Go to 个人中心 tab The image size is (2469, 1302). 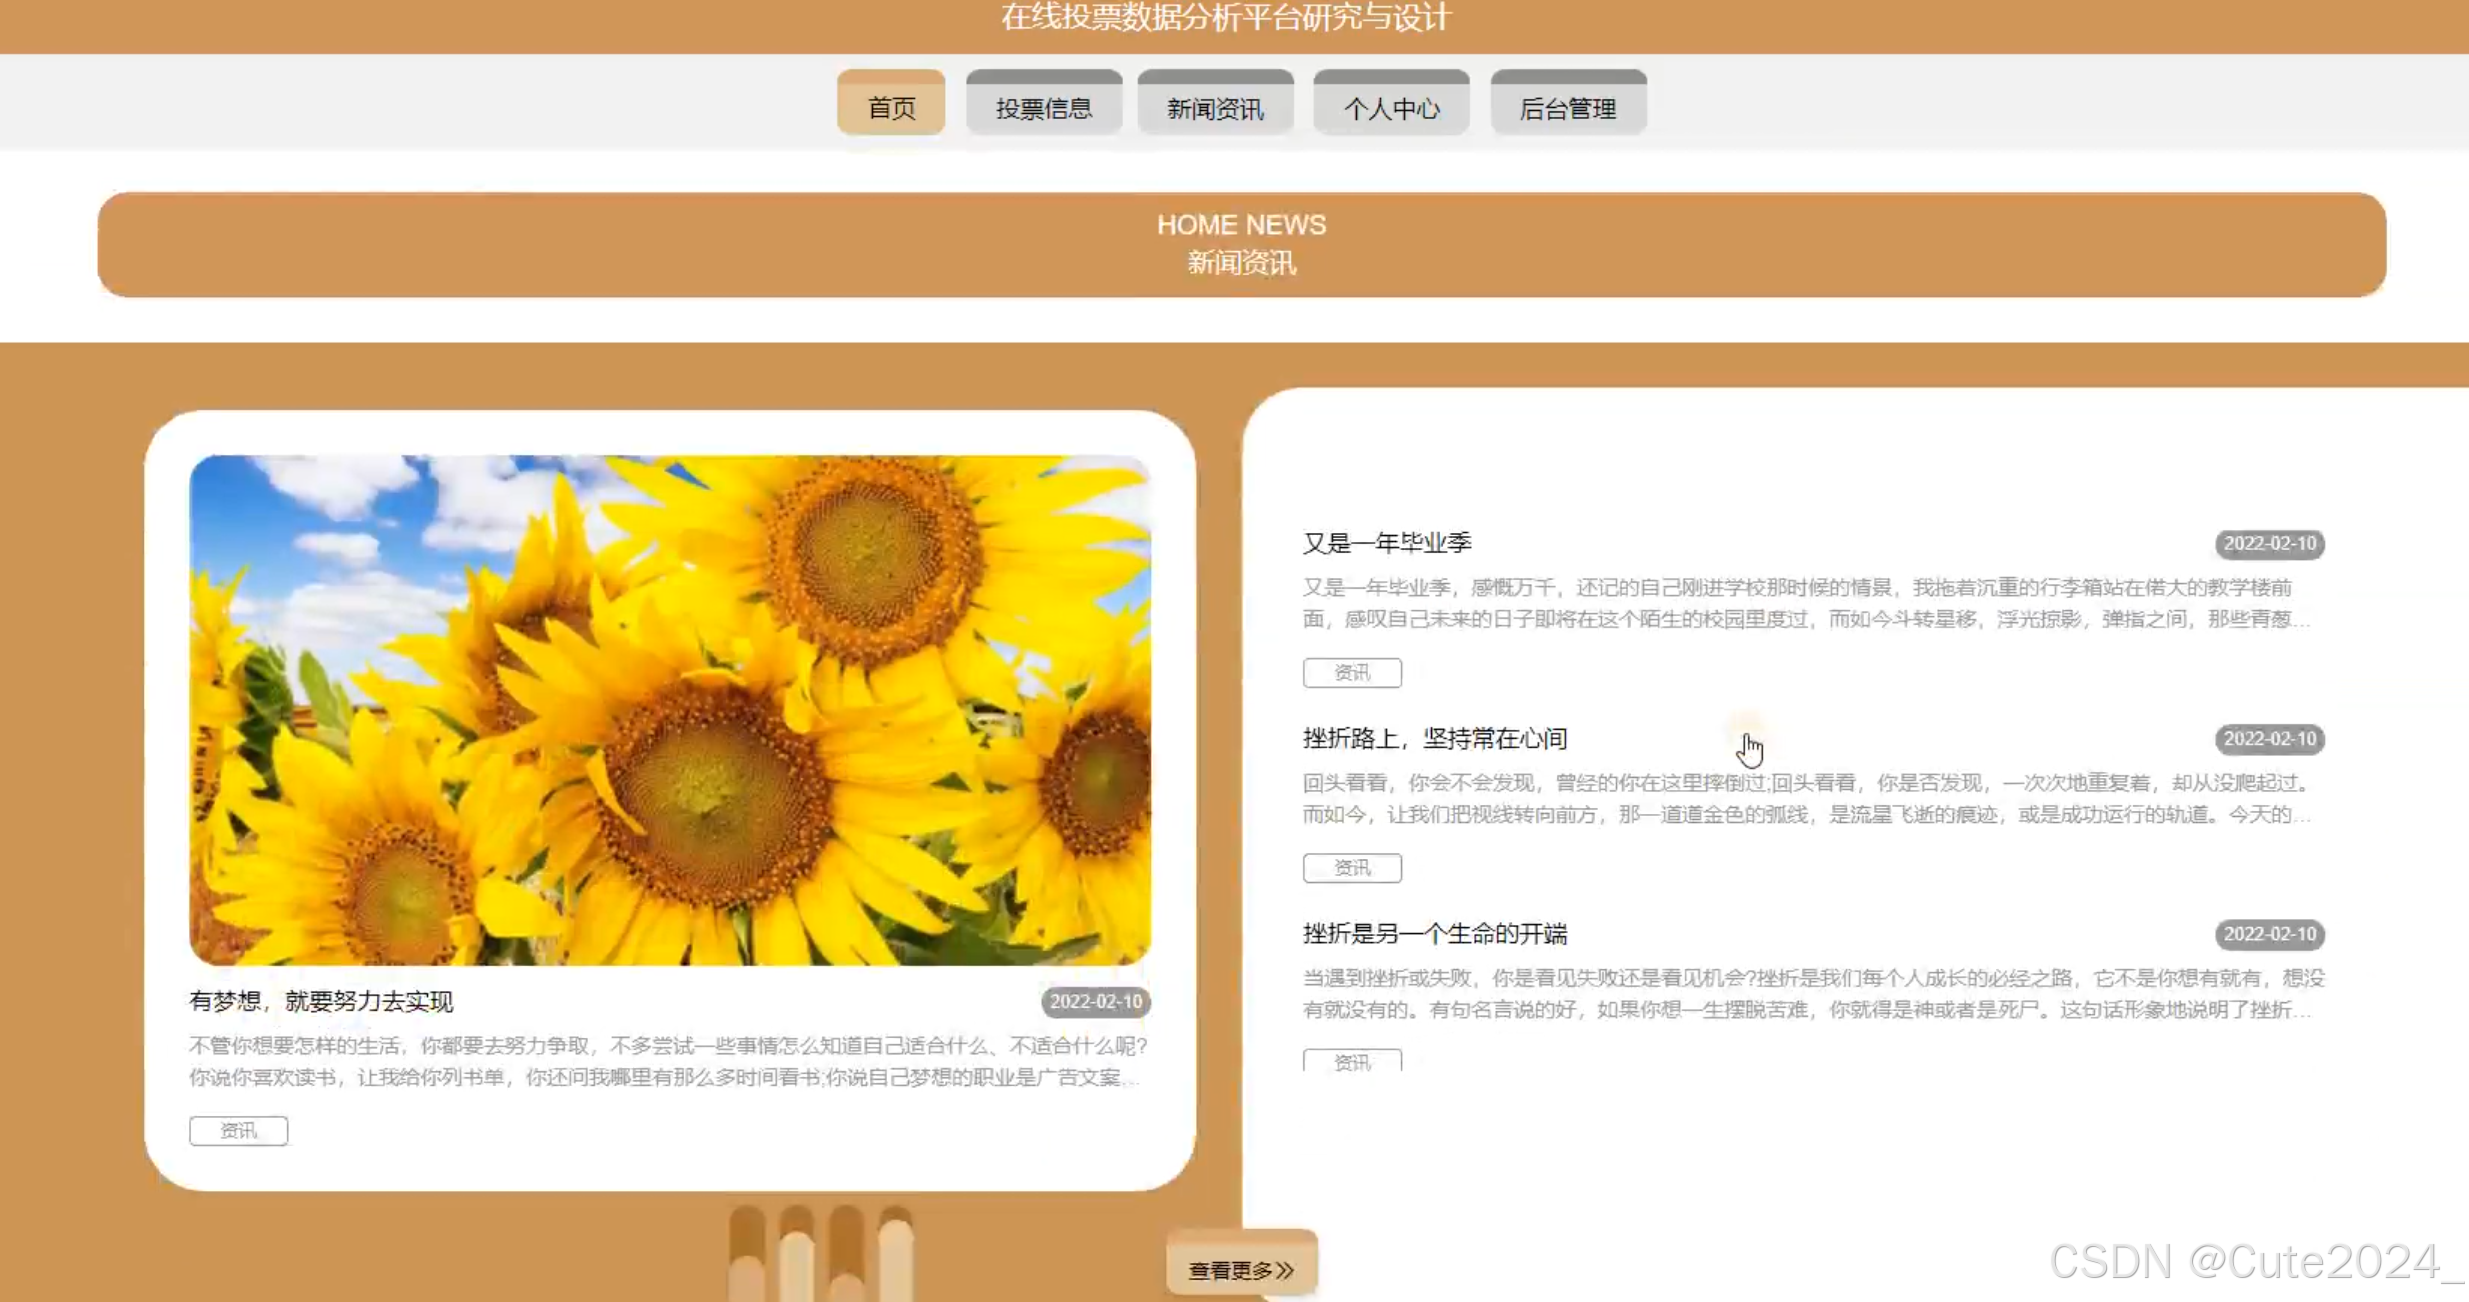pos(1391,107)
